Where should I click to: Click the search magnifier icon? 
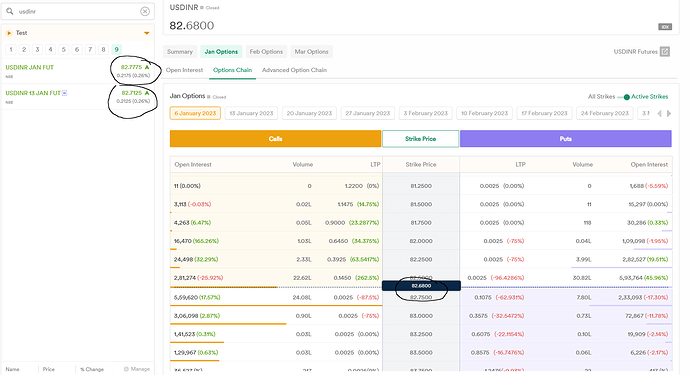[x=10, y=11]
